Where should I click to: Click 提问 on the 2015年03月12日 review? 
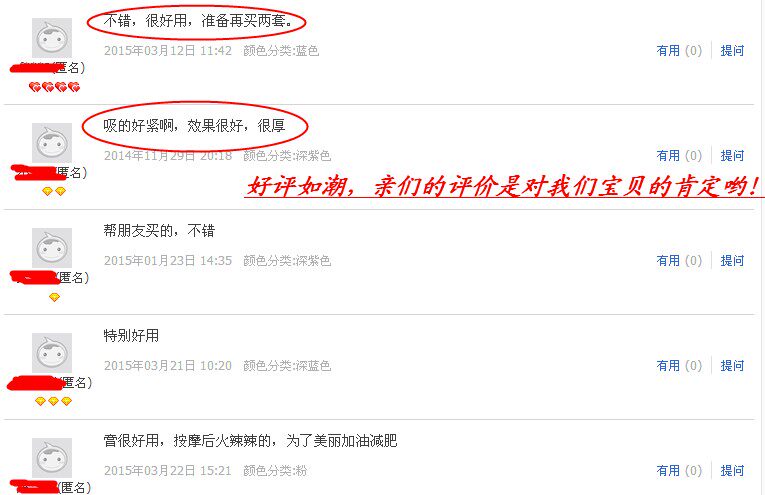click(732, 51)
